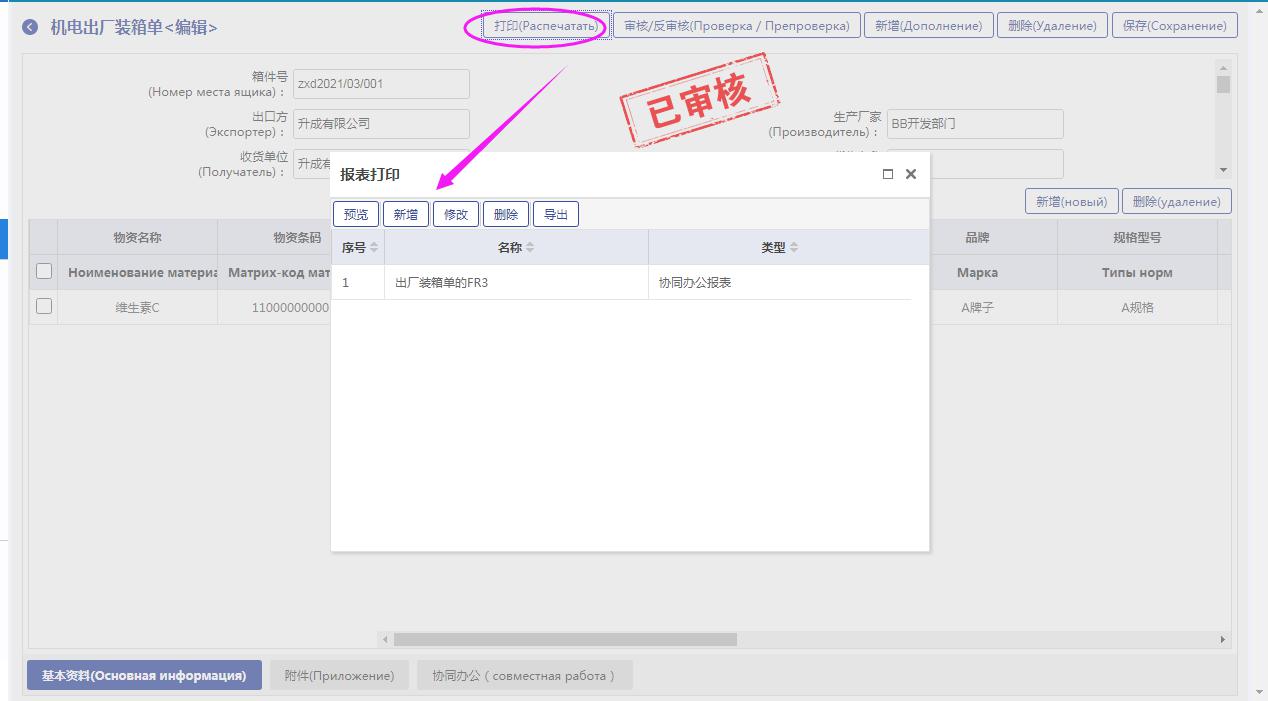1268x701 pixels.
Task: Click 导出 to export the report
Action: pyautogui.click(x=556, y=214)
